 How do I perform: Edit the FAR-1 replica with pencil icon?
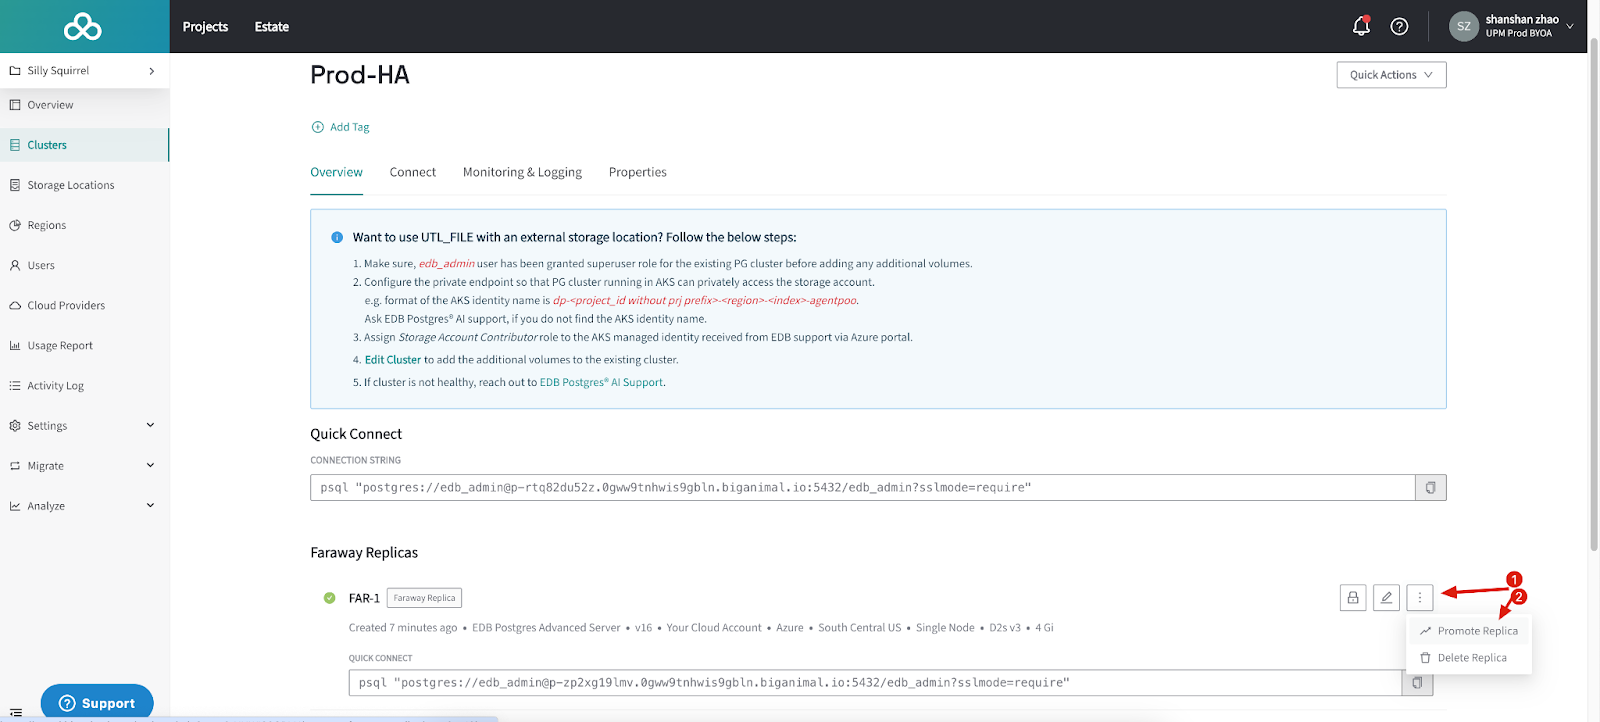click(1386, 598)
